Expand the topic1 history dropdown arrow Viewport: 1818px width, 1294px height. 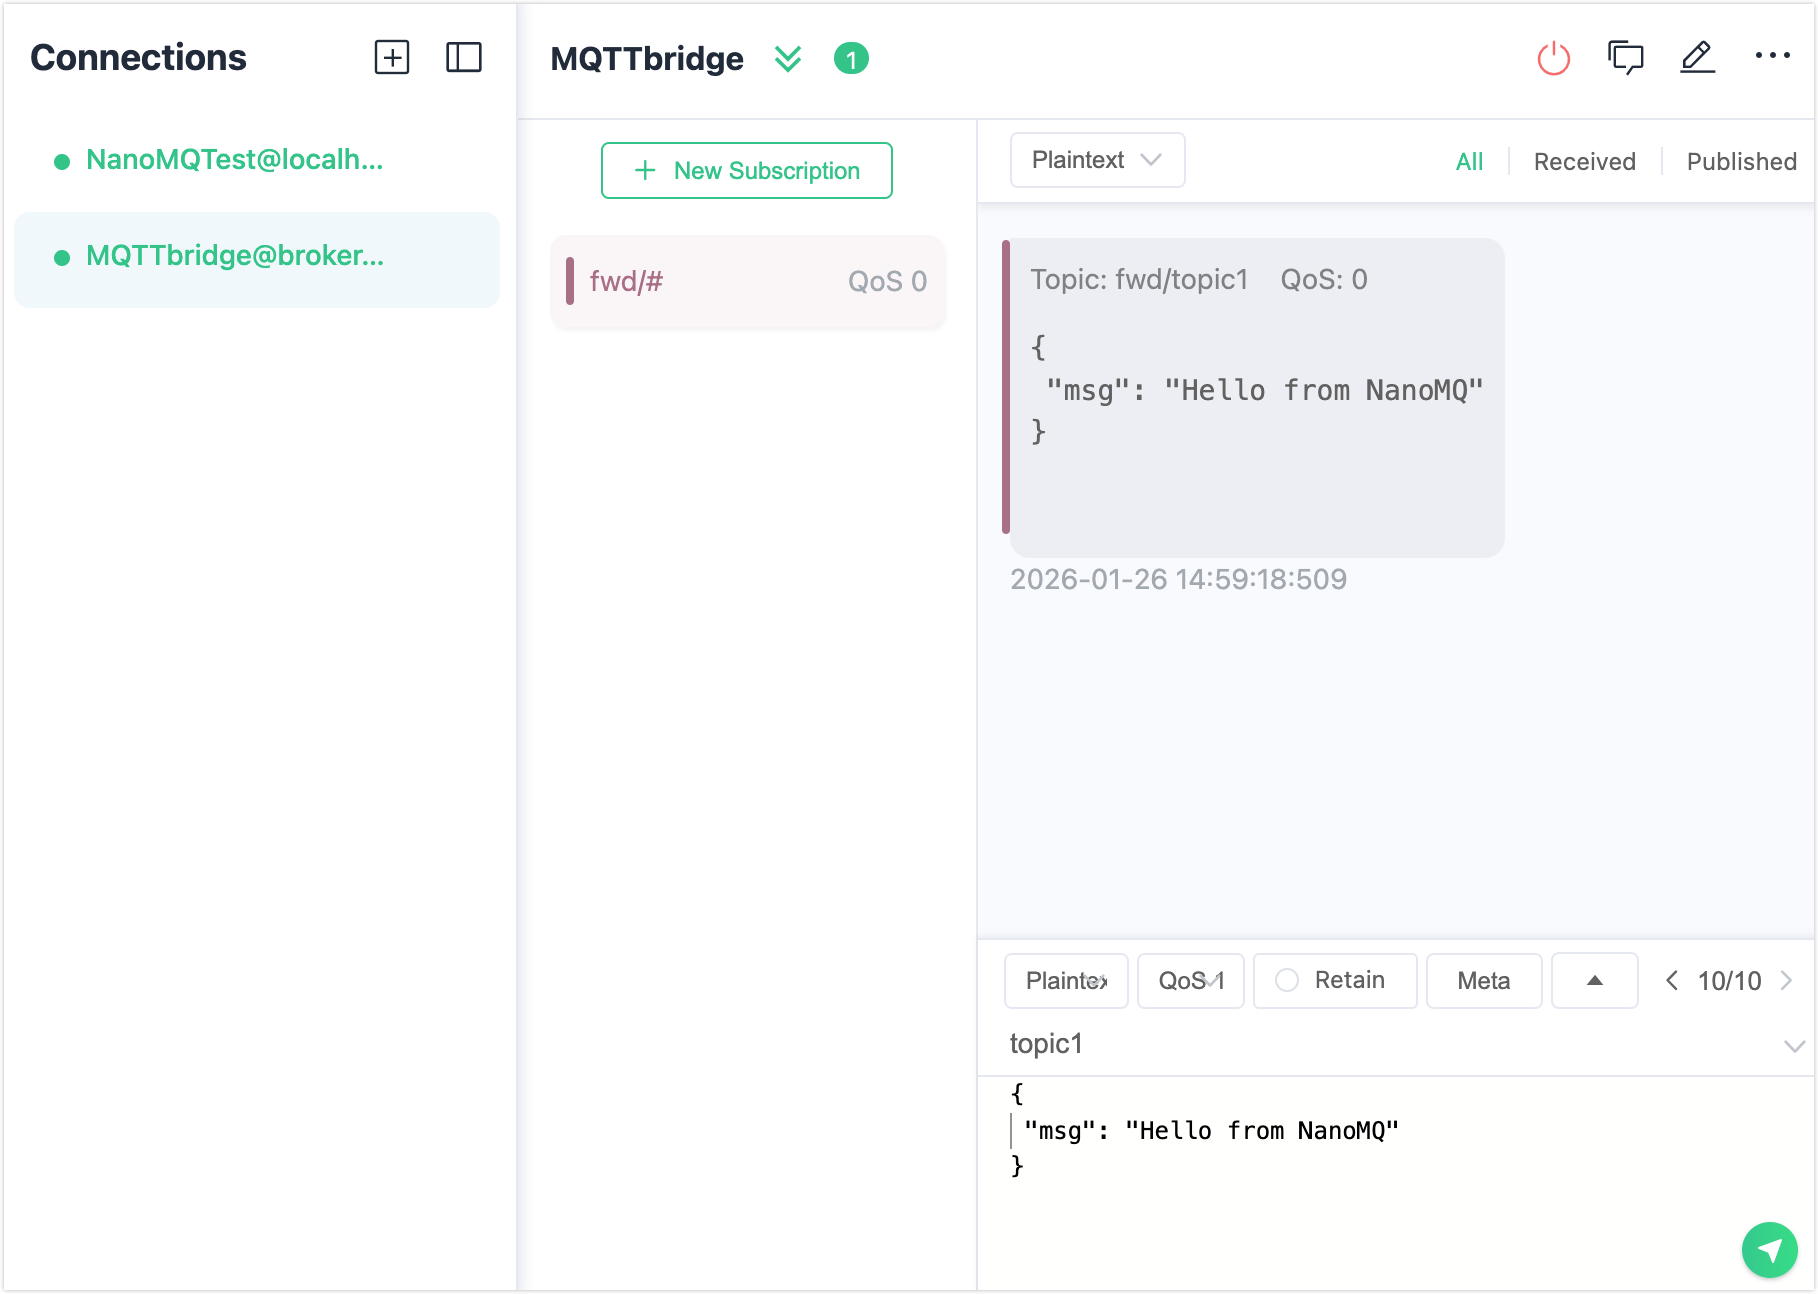click(1793, 1046)
